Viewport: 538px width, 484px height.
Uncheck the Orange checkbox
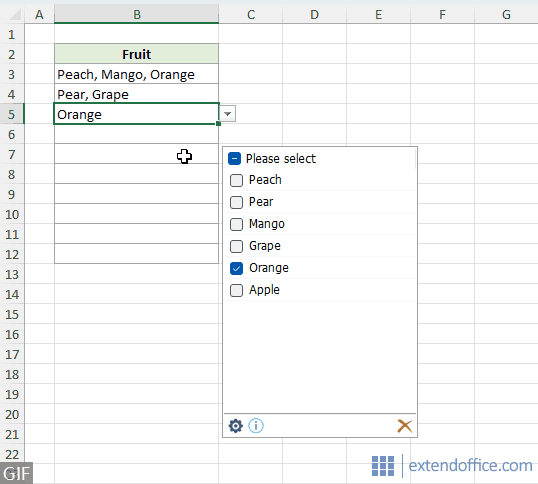236,268
